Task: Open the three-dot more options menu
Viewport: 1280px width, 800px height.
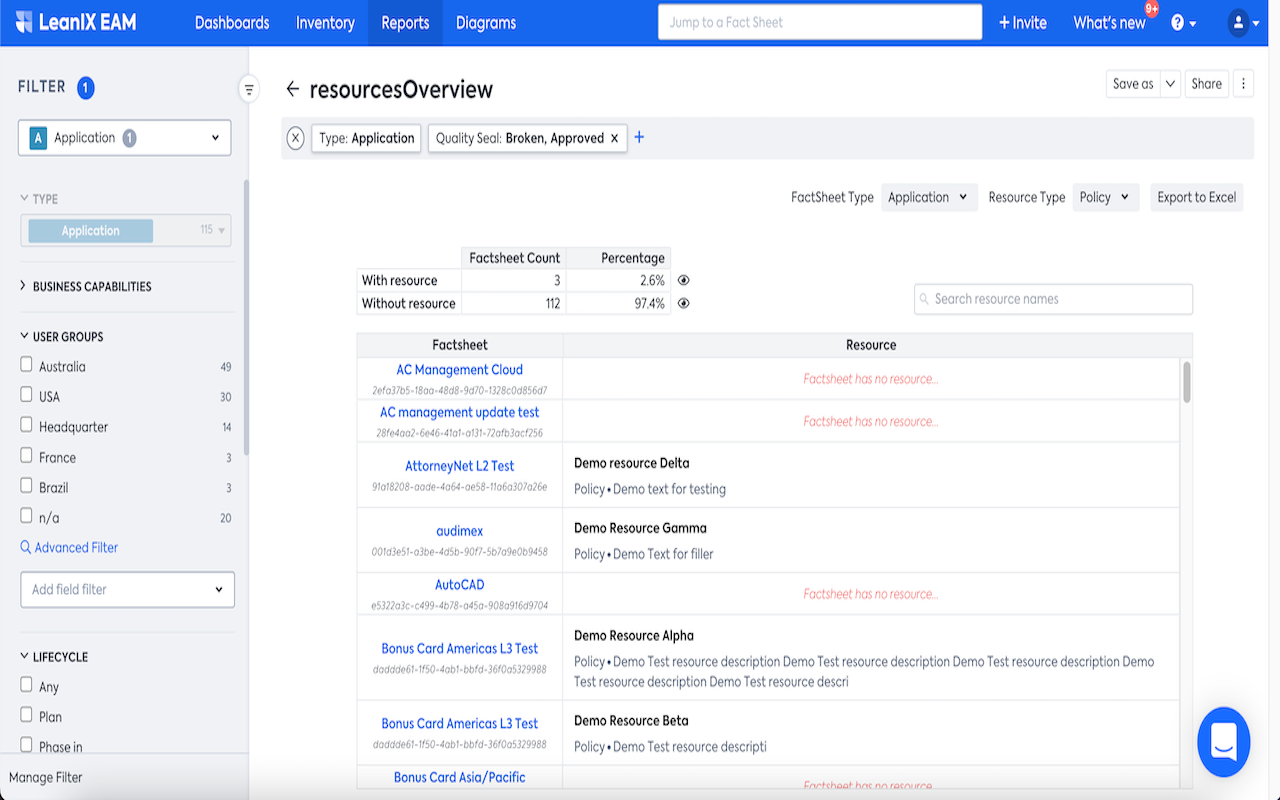Action: tap(1243, 84)
